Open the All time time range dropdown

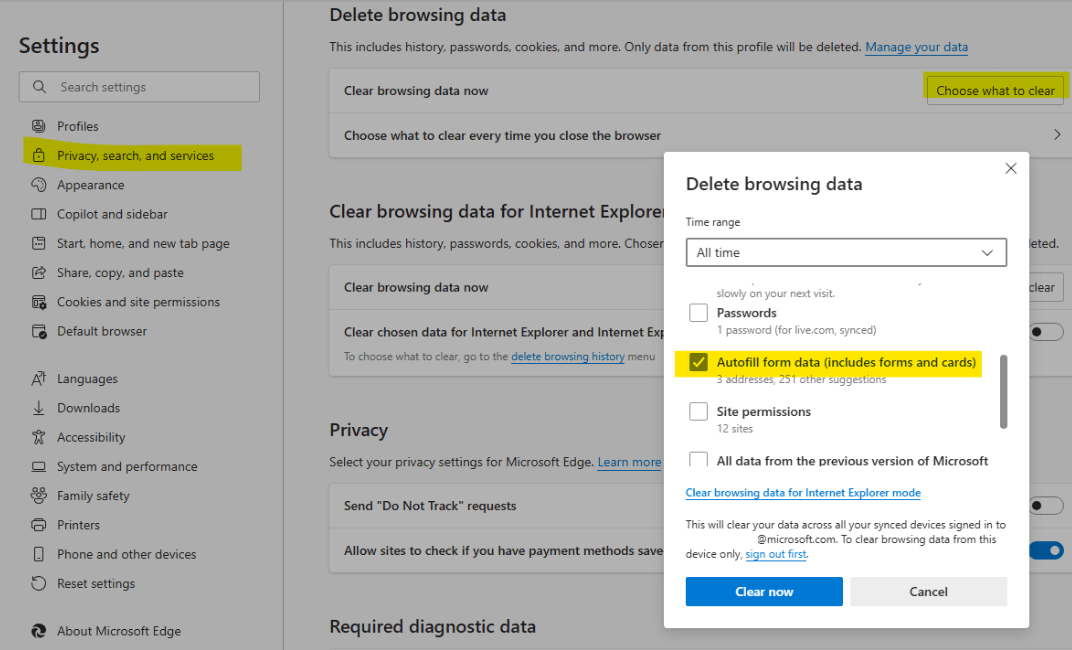coord(845,252)
